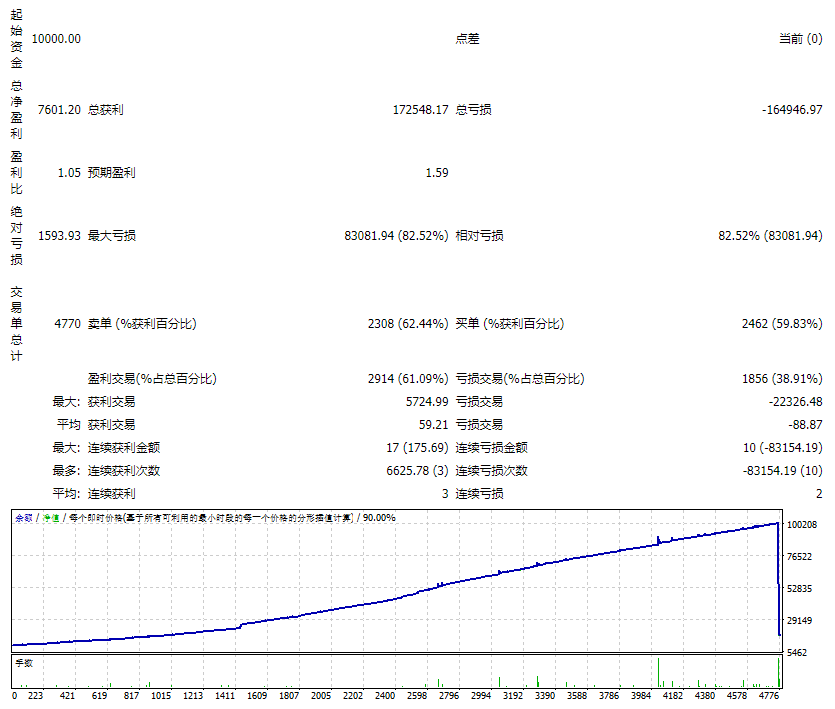Click the 当前 (0) spread value
Image resolution: width=835 pixels, height=709 pixels.
(x=800, y=39)
